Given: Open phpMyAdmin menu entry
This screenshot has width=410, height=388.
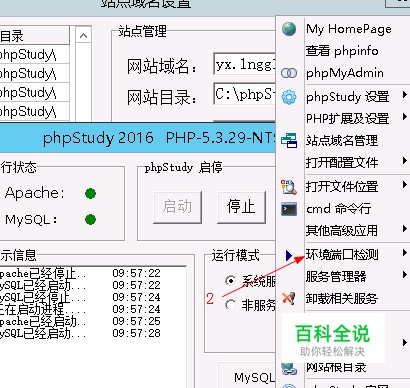Looking at the screenshot, I should coord(345,73).
